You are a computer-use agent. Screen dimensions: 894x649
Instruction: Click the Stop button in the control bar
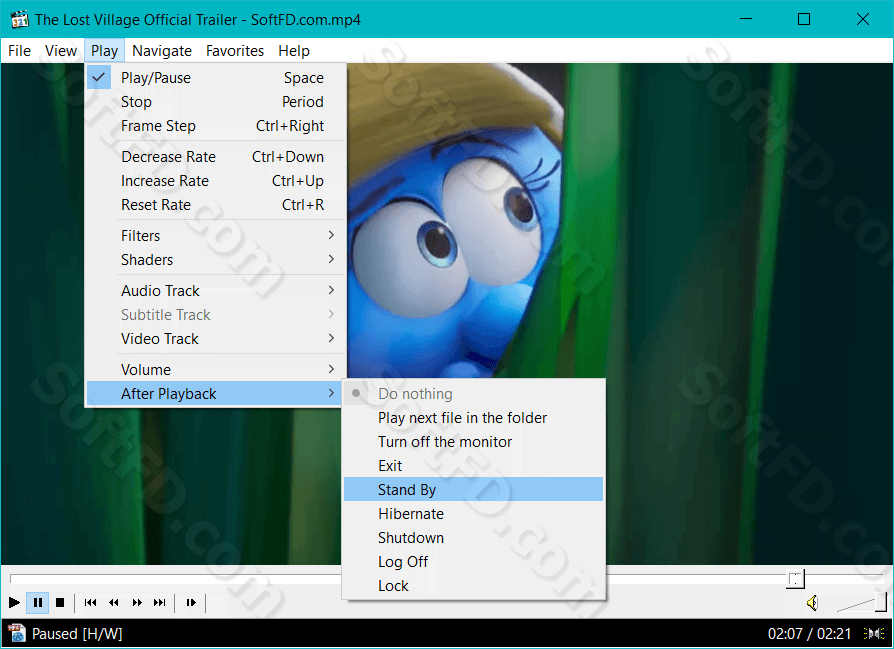pyautogui.click(x=60, y=602)
